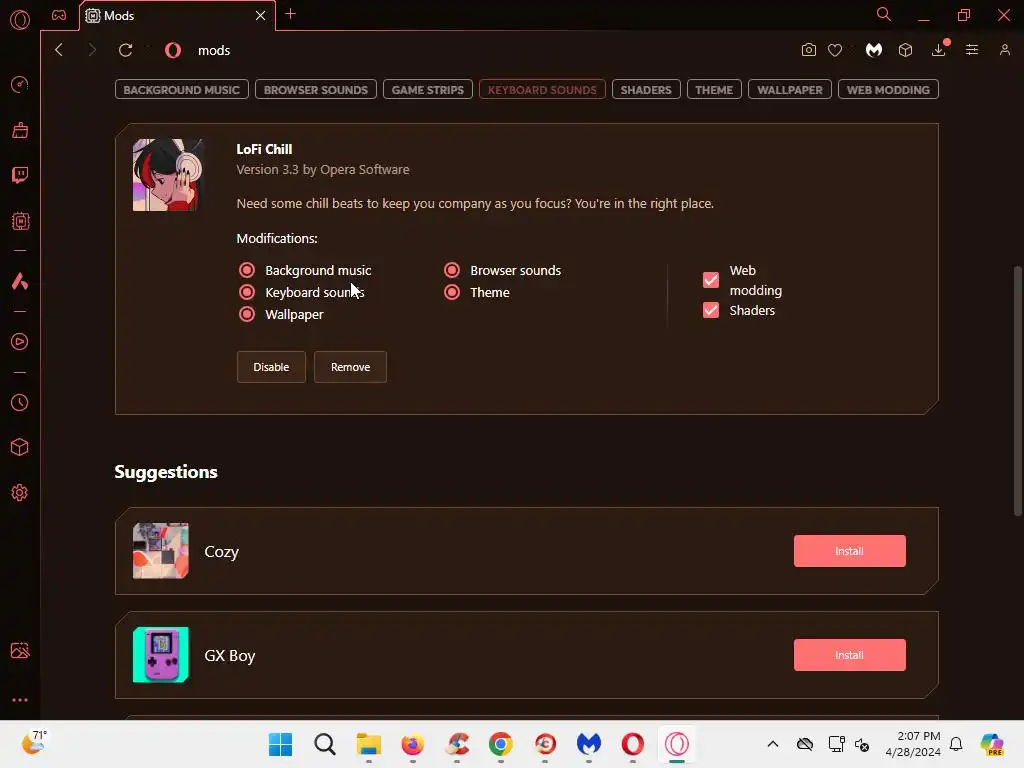Open GX Cleaner icon in sidebar
This screenshot has height=768, width=1024.
coord(20,130)
